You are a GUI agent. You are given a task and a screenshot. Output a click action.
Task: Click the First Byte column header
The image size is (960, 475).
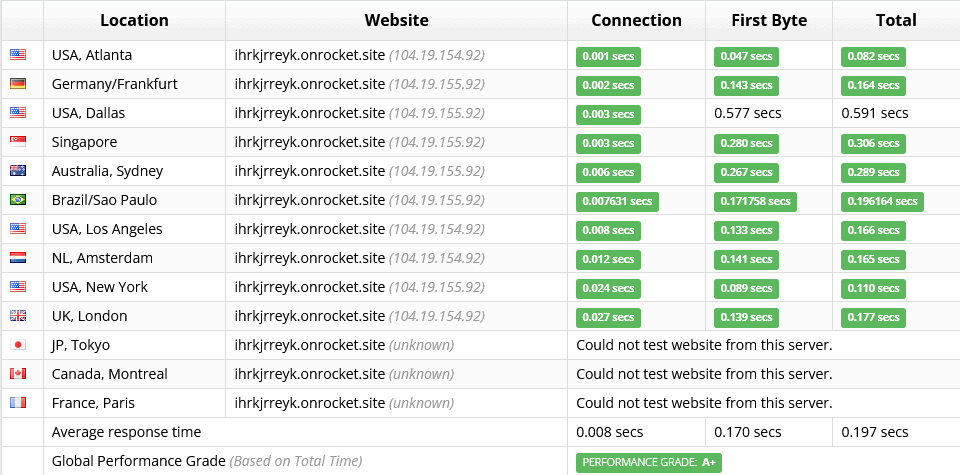point(769,20)
